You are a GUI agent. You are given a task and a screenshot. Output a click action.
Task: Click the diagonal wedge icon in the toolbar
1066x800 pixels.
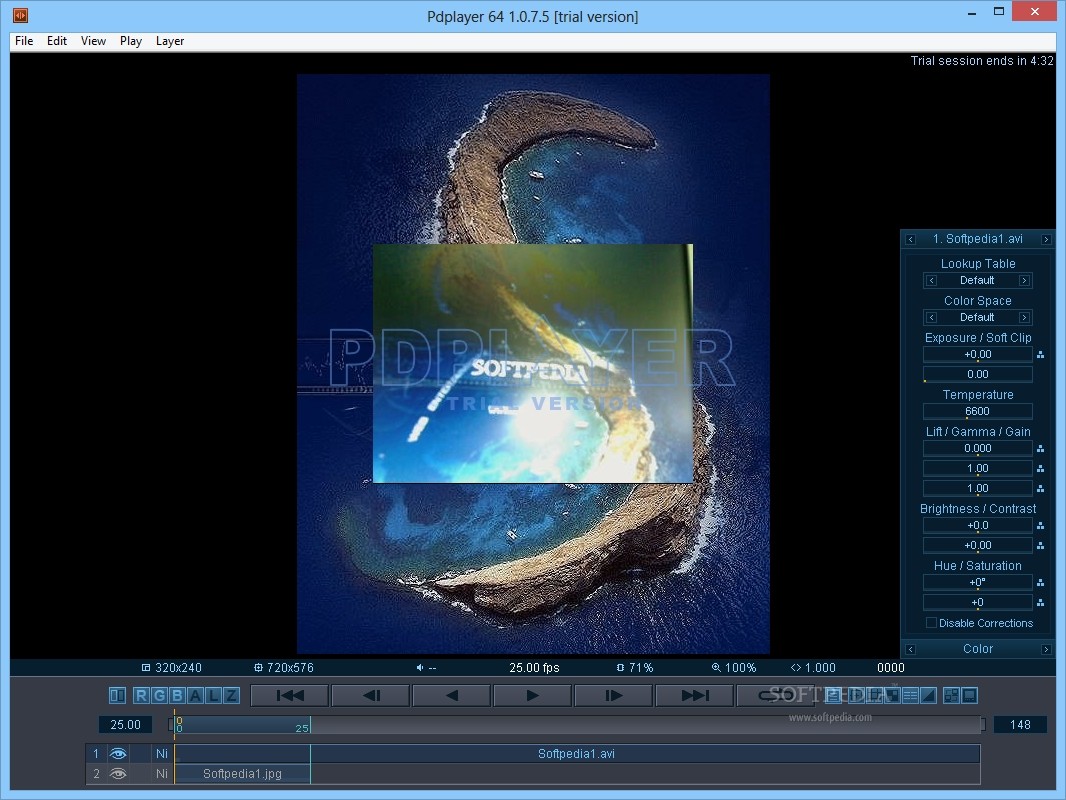click(928, 695)
